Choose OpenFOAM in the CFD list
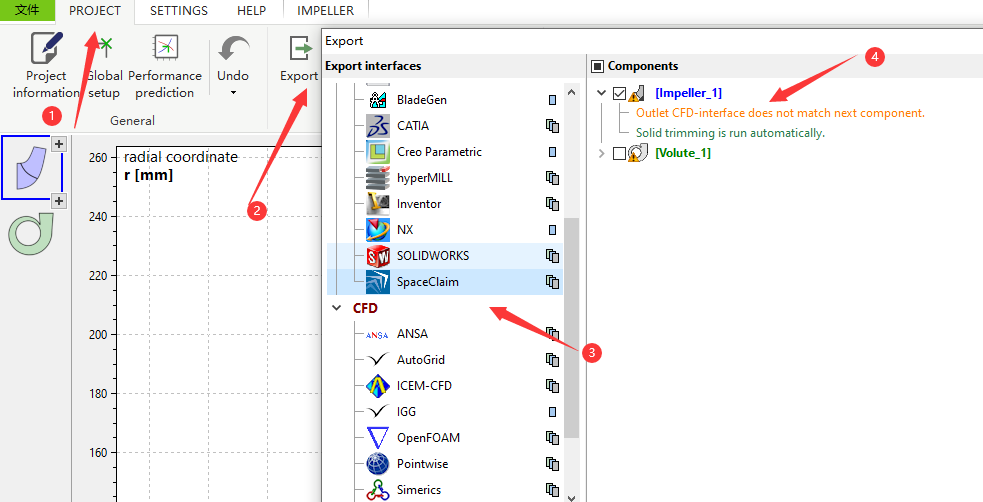 (428, 438)
